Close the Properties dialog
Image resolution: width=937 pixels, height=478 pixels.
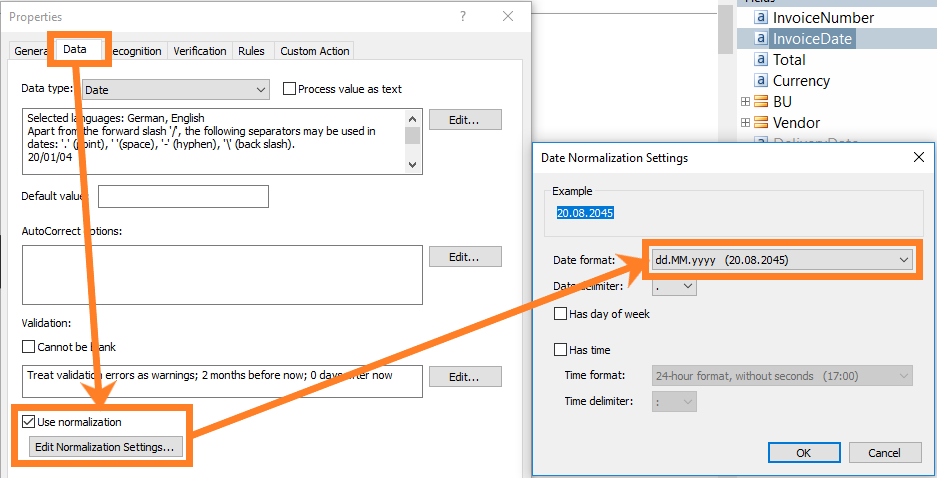pyautogui.click(x=508, y=16)
